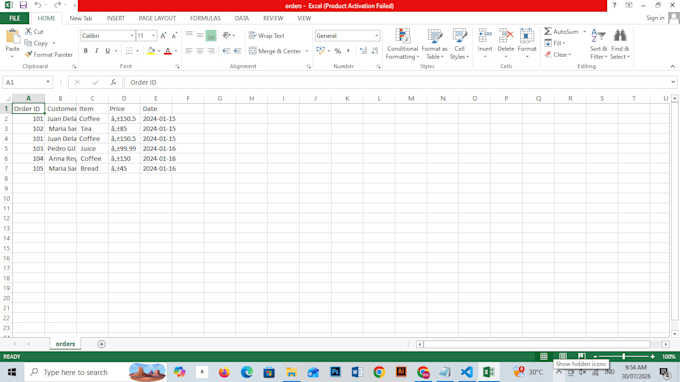Open the Sort & Filter menu
Image resolution: width=680 pixels, height=382 pixels.
(x=598, y=44)
